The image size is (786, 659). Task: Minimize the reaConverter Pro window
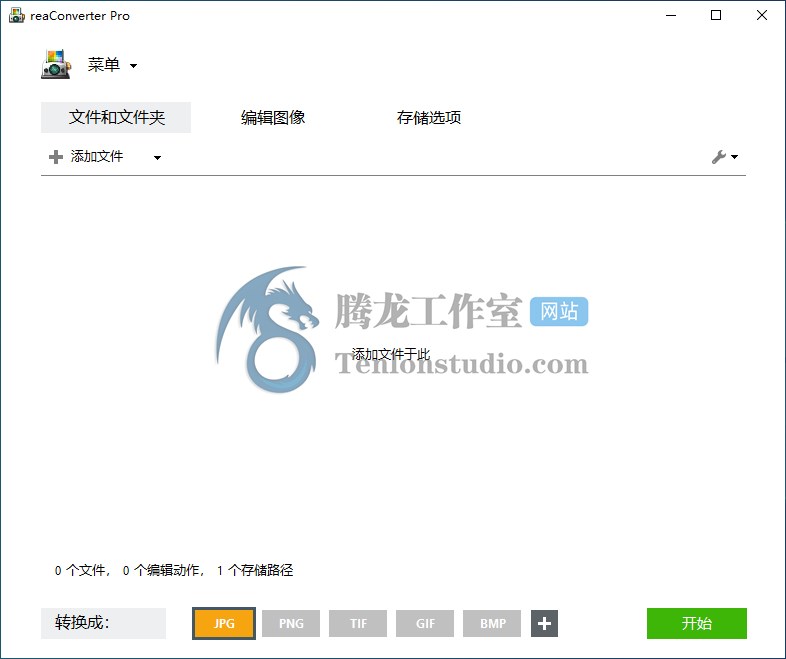point(671,15)
